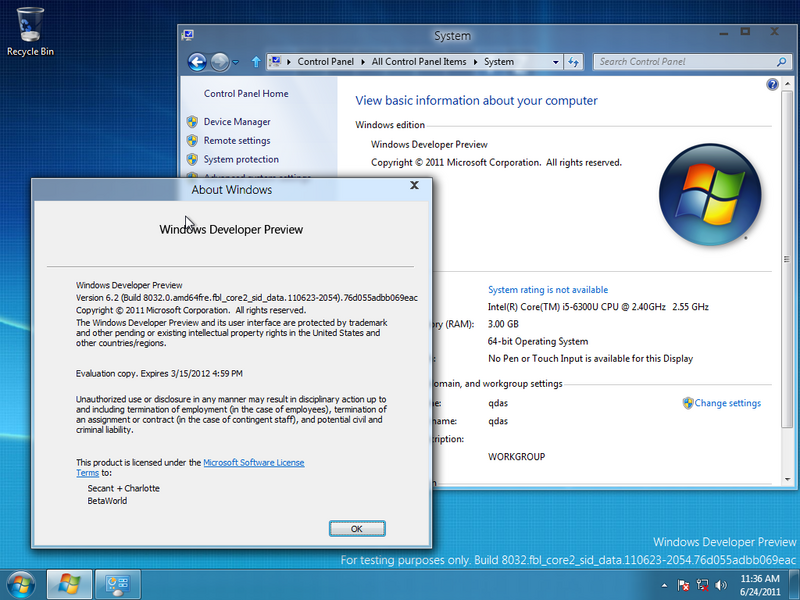
Task: Click System rating is not available link
Action: click(548, 290)
